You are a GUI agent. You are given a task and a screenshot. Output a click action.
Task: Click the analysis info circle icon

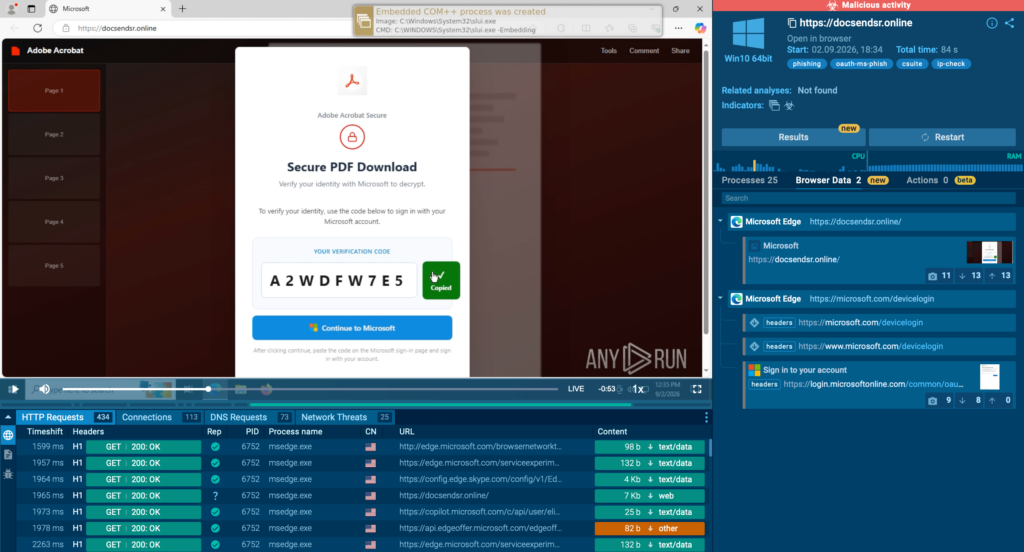[x=991, y=23]
